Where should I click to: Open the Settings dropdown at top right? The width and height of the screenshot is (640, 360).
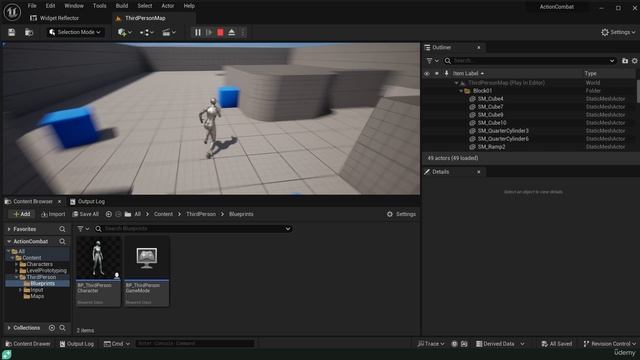coord(618,32)
